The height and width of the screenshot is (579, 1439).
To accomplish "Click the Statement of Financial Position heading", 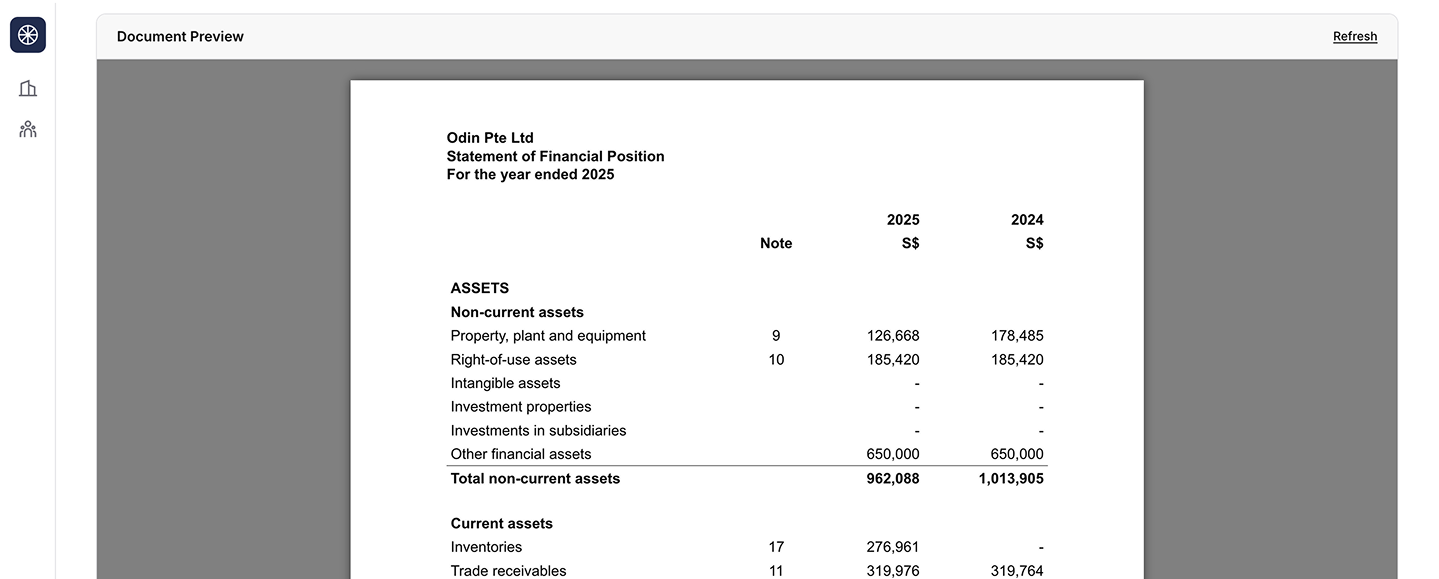I will coord(555,156).
